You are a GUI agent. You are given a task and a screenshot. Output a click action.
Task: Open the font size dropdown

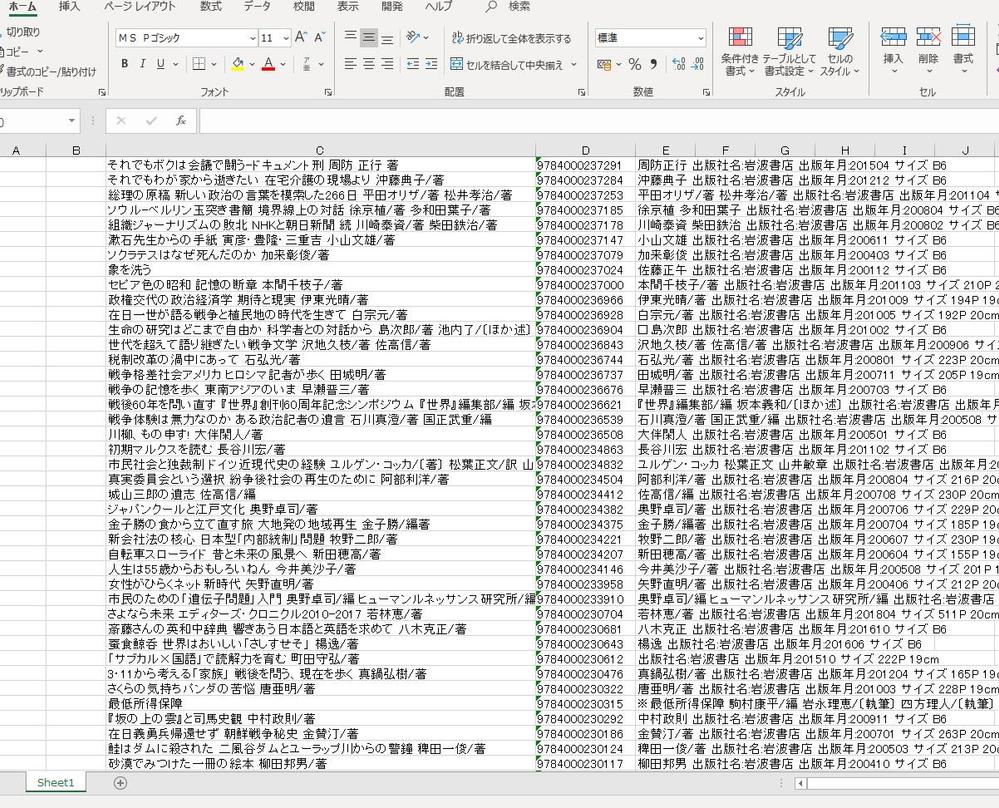[285, 38]
